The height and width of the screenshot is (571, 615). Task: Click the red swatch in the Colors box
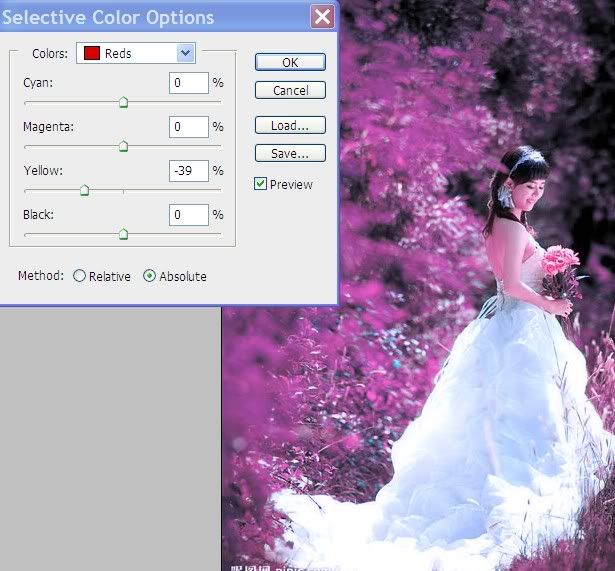coord(91,53)
